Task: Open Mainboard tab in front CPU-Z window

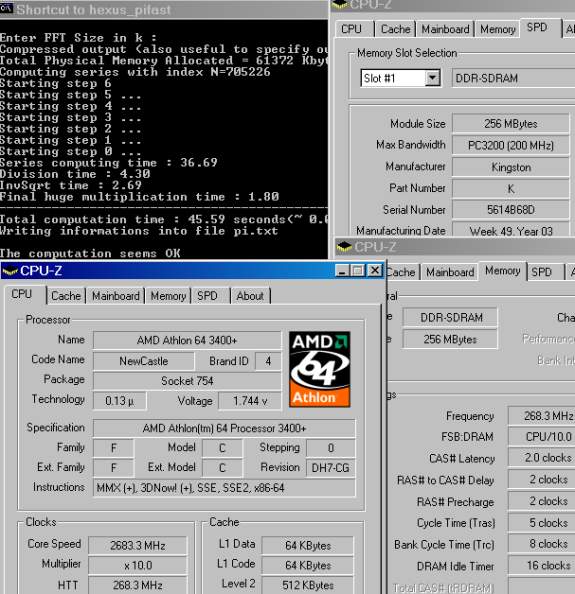Action: click(x=116, y=296)
